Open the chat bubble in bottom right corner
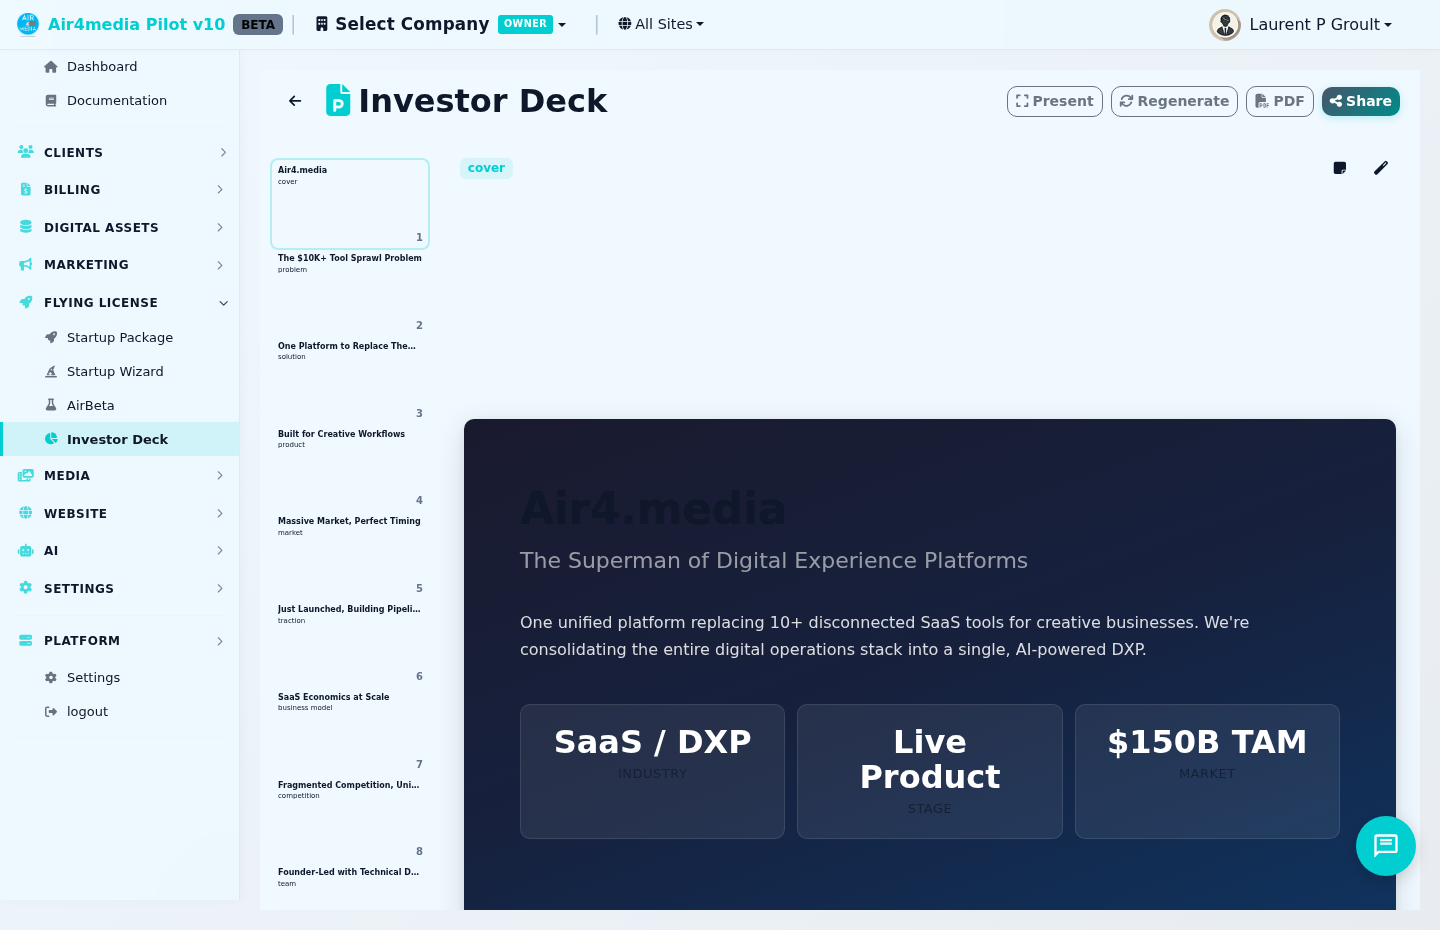1440x930 pixels. click(x=1386, y=846)
